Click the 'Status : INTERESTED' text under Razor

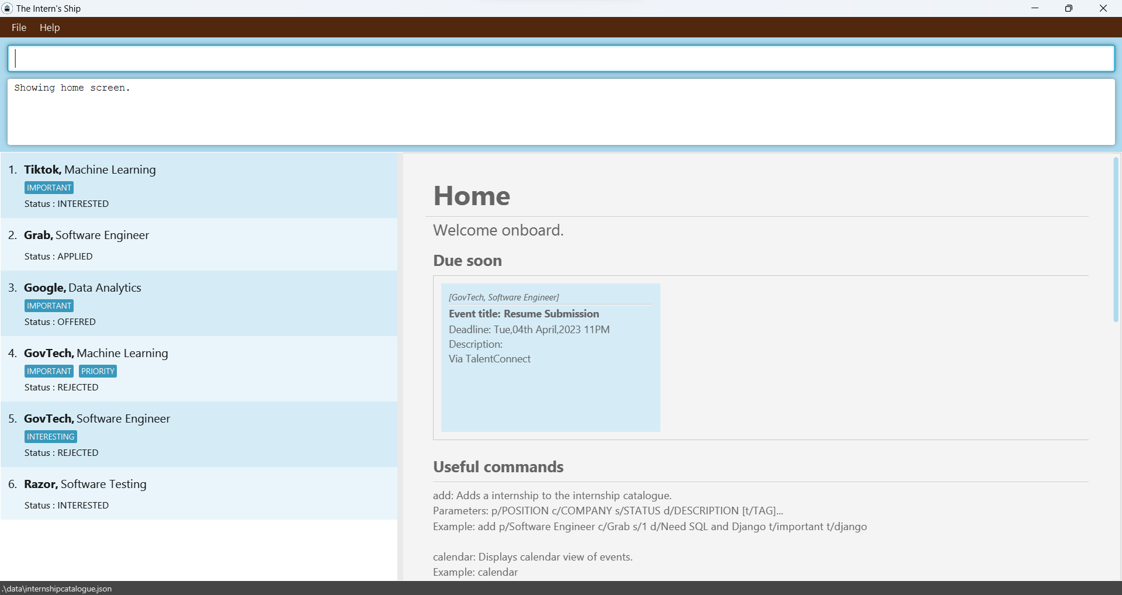pos(67,505)
